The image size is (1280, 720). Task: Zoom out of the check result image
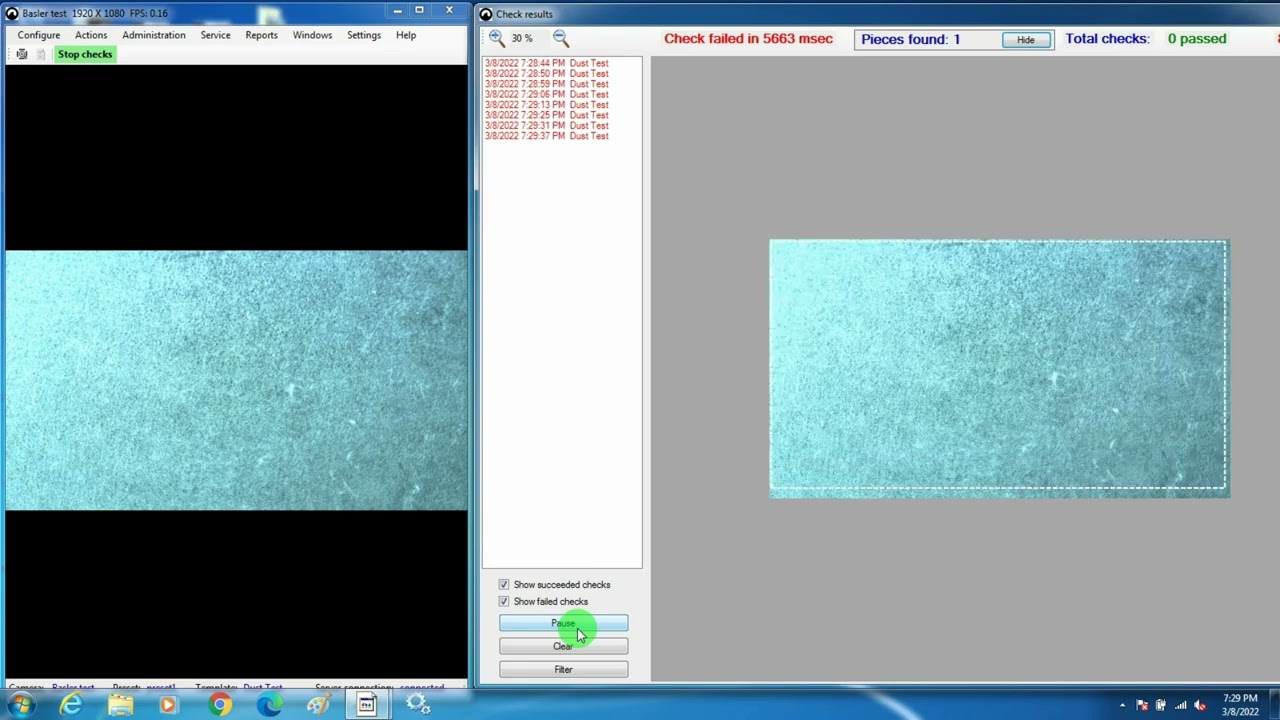click(561, 39)
